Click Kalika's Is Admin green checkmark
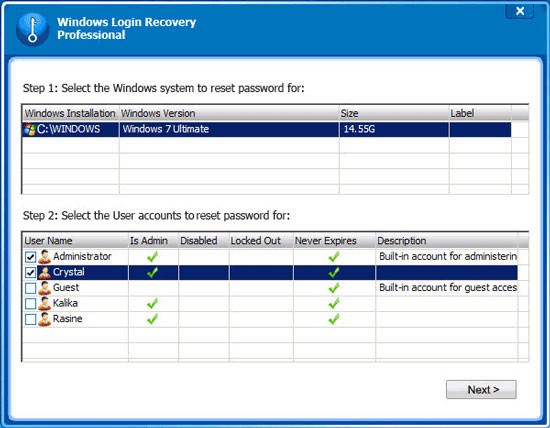 coord(153,303)
